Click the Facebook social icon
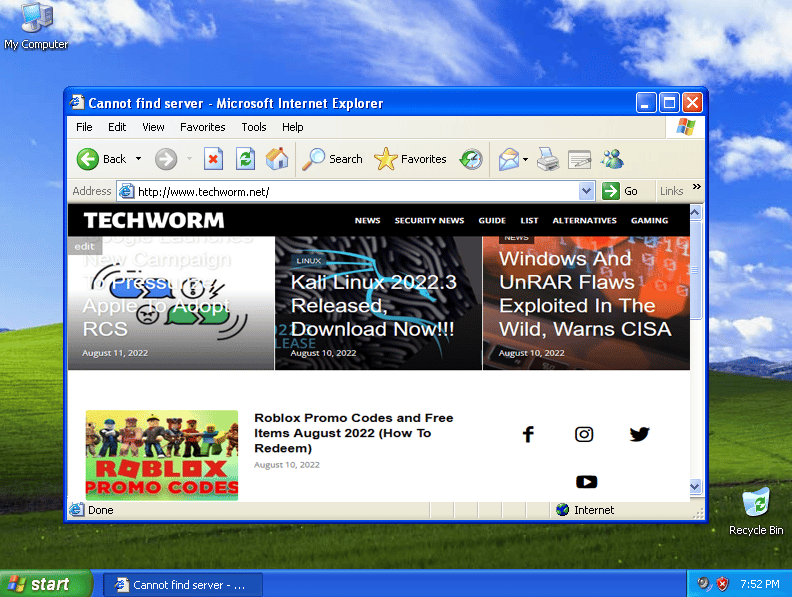The width and height of the screenshot is (792, 597). tap(528, 434)
